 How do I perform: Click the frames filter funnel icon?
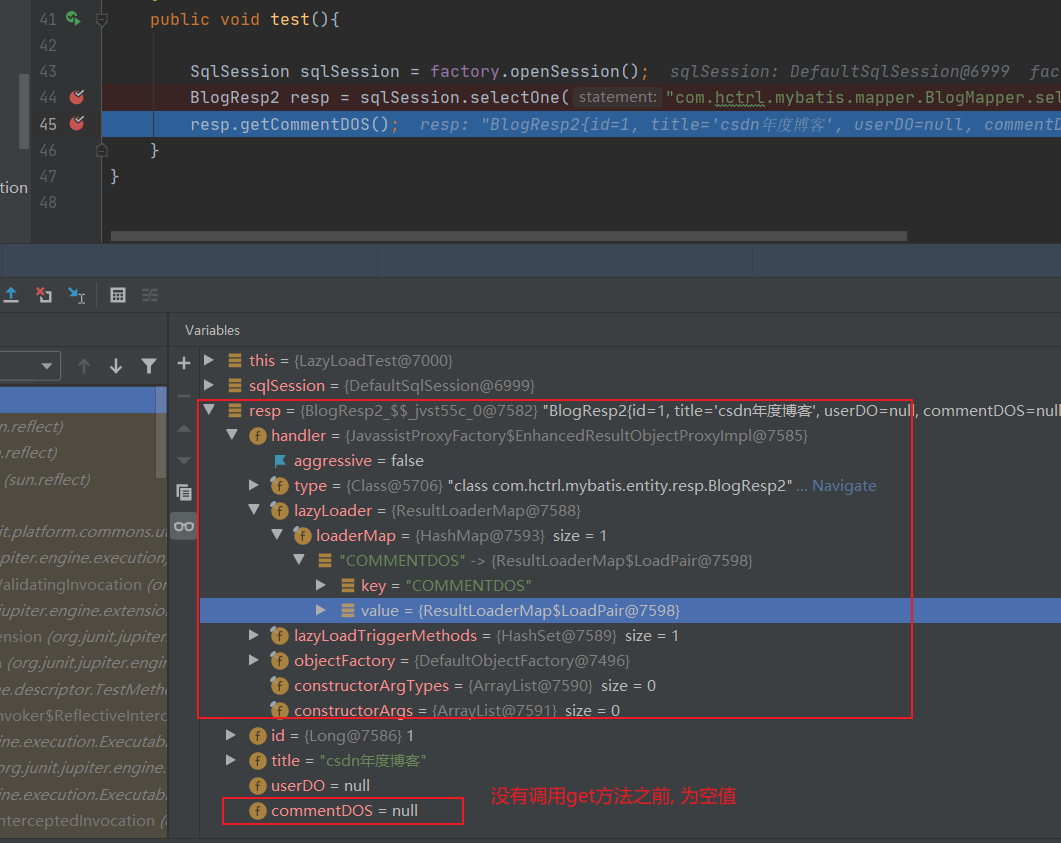pyautogui.click(x=149, y=366)
